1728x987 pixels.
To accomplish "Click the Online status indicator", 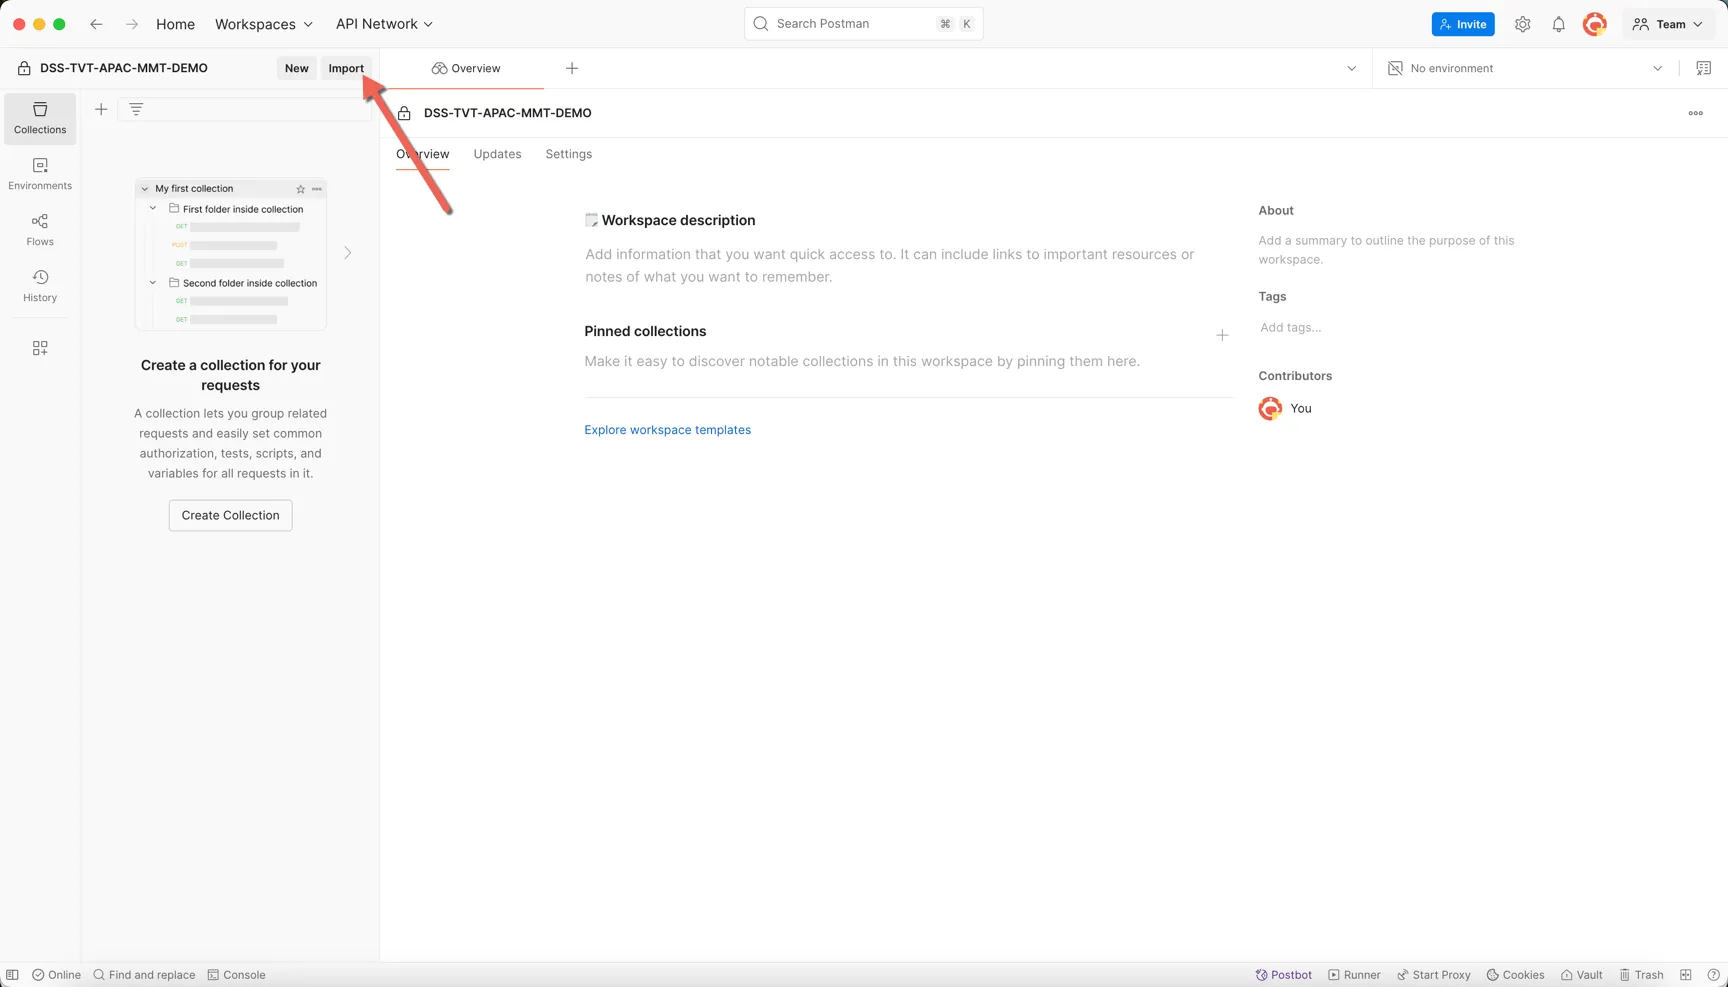I will tap(56, 975).
